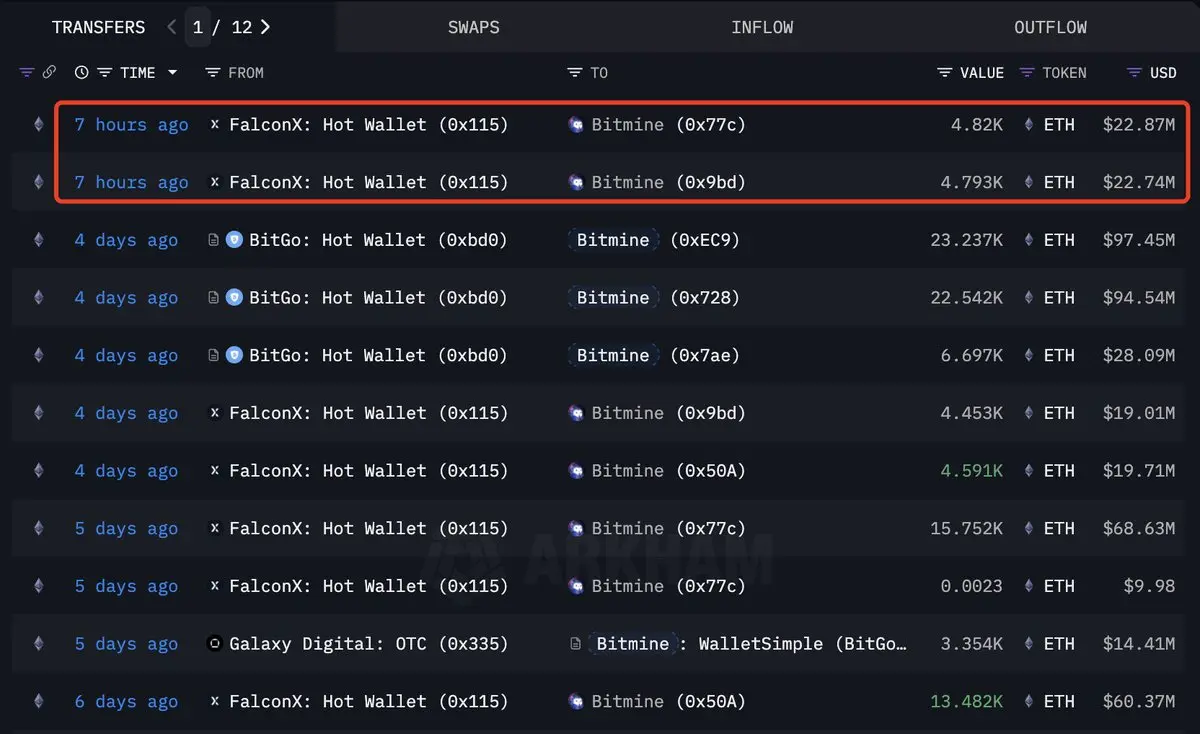Open the USD column filter
This screenshot has height=734, width=1200.
1134,72
